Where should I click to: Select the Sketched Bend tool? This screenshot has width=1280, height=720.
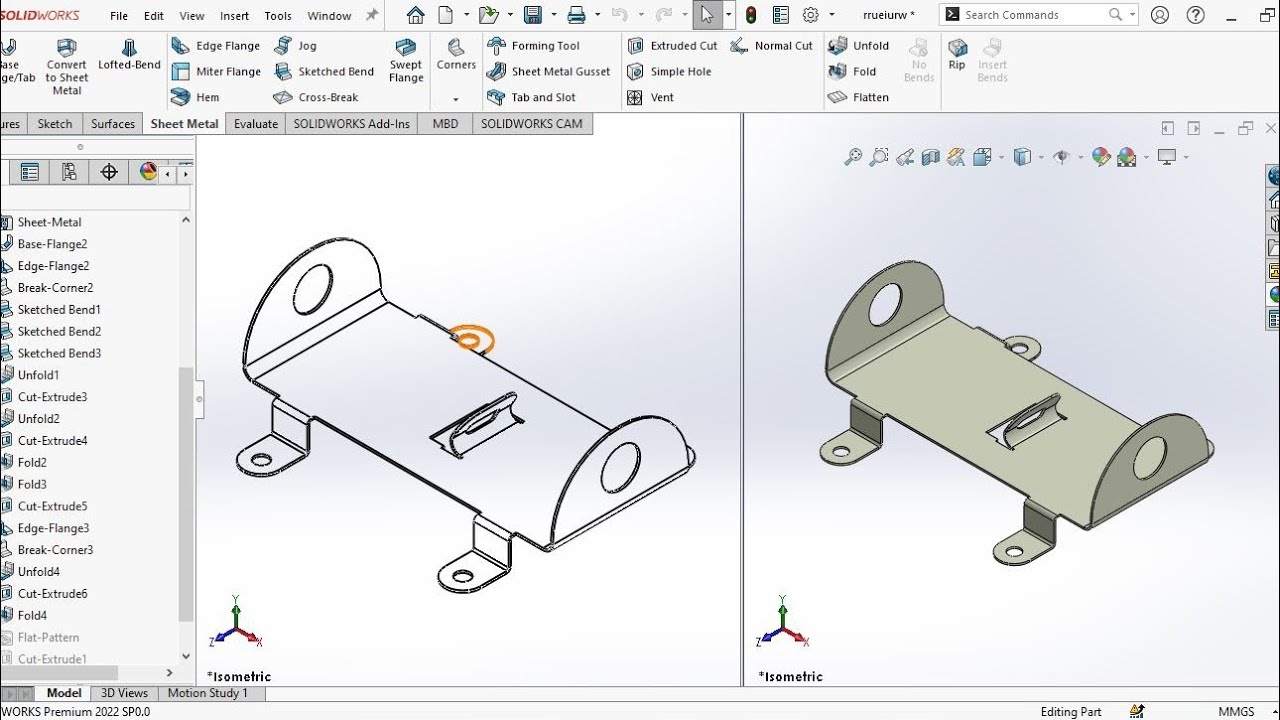[x=323, y=72]
